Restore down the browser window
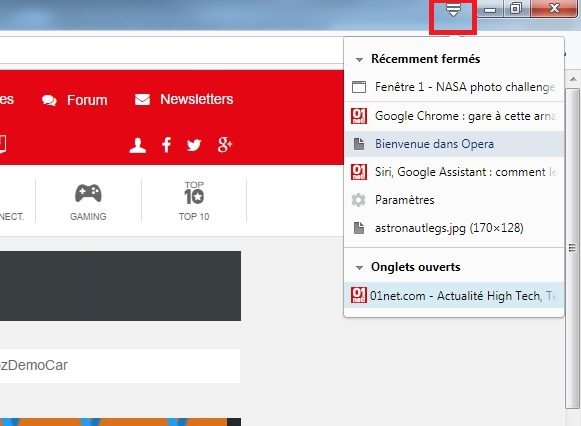Image resolution: width=581 pixels, height=426 pixels. 516,9
